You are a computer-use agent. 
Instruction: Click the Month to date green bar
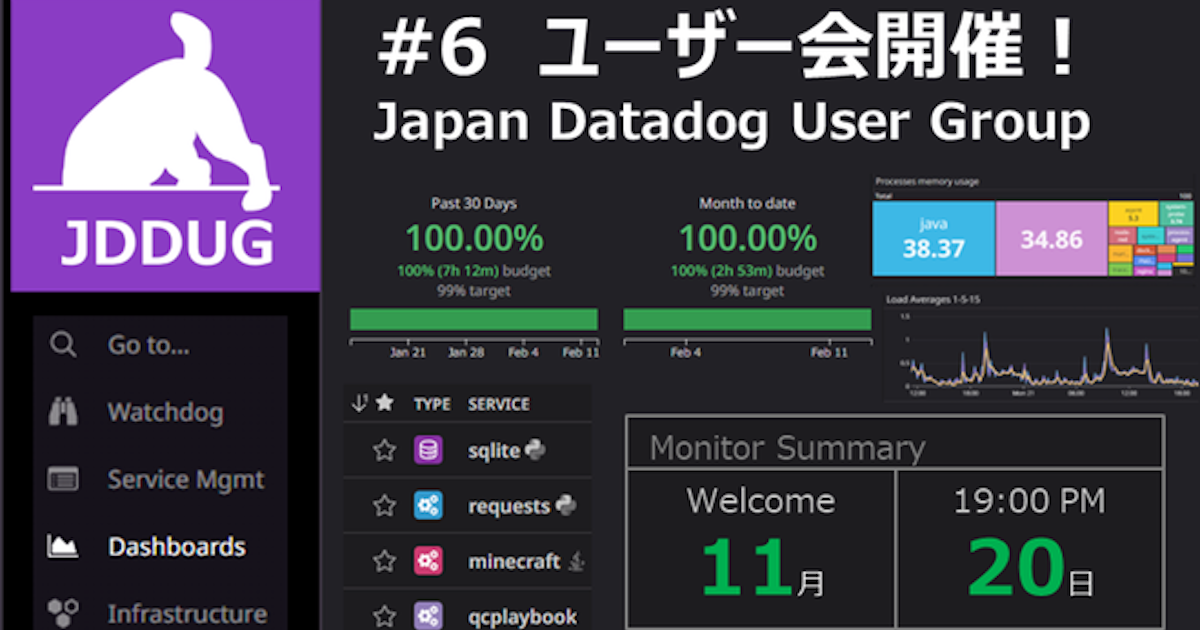tap(747, 319)
